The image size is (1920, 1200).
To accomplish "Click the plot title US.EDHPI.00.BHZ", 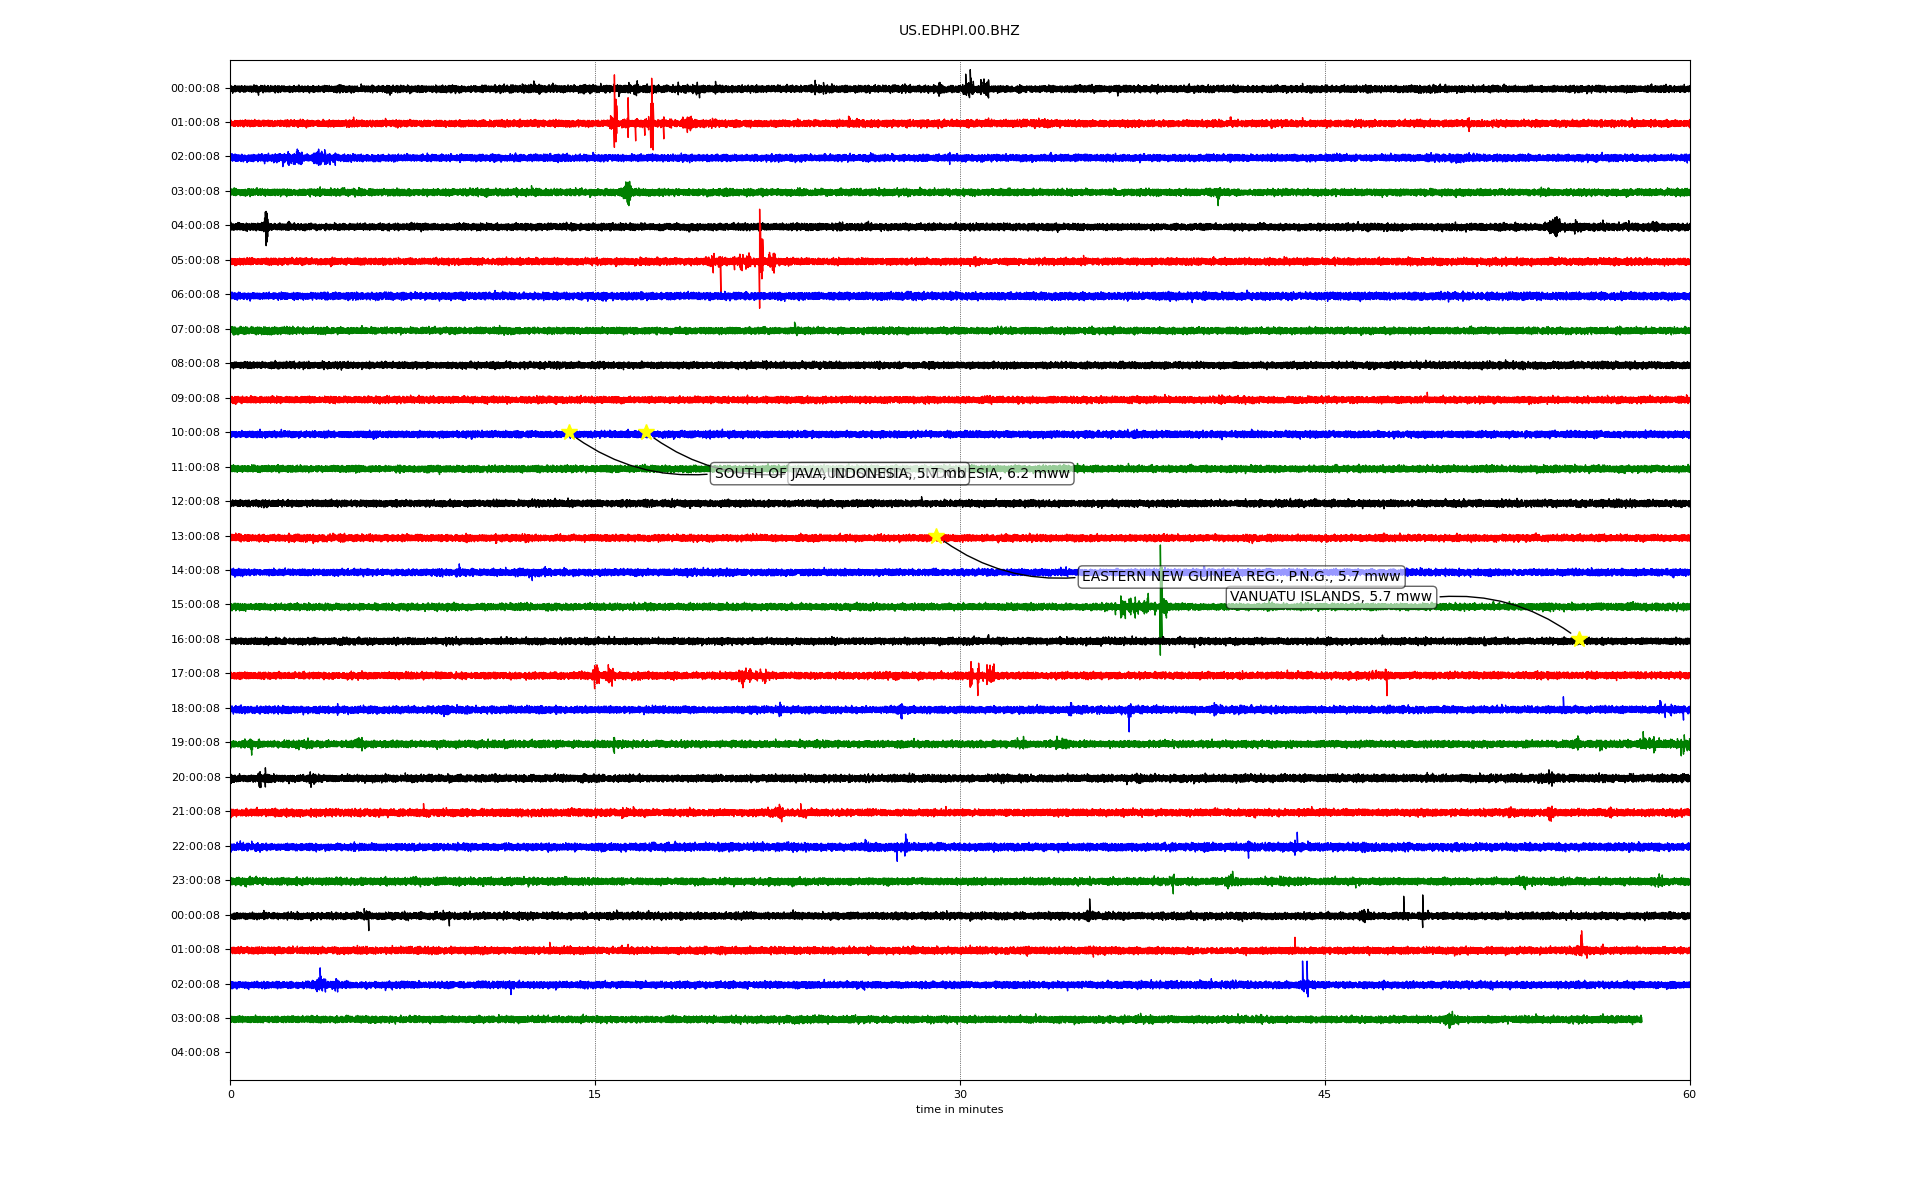I will pyautogui.click(x=959, y=31).
